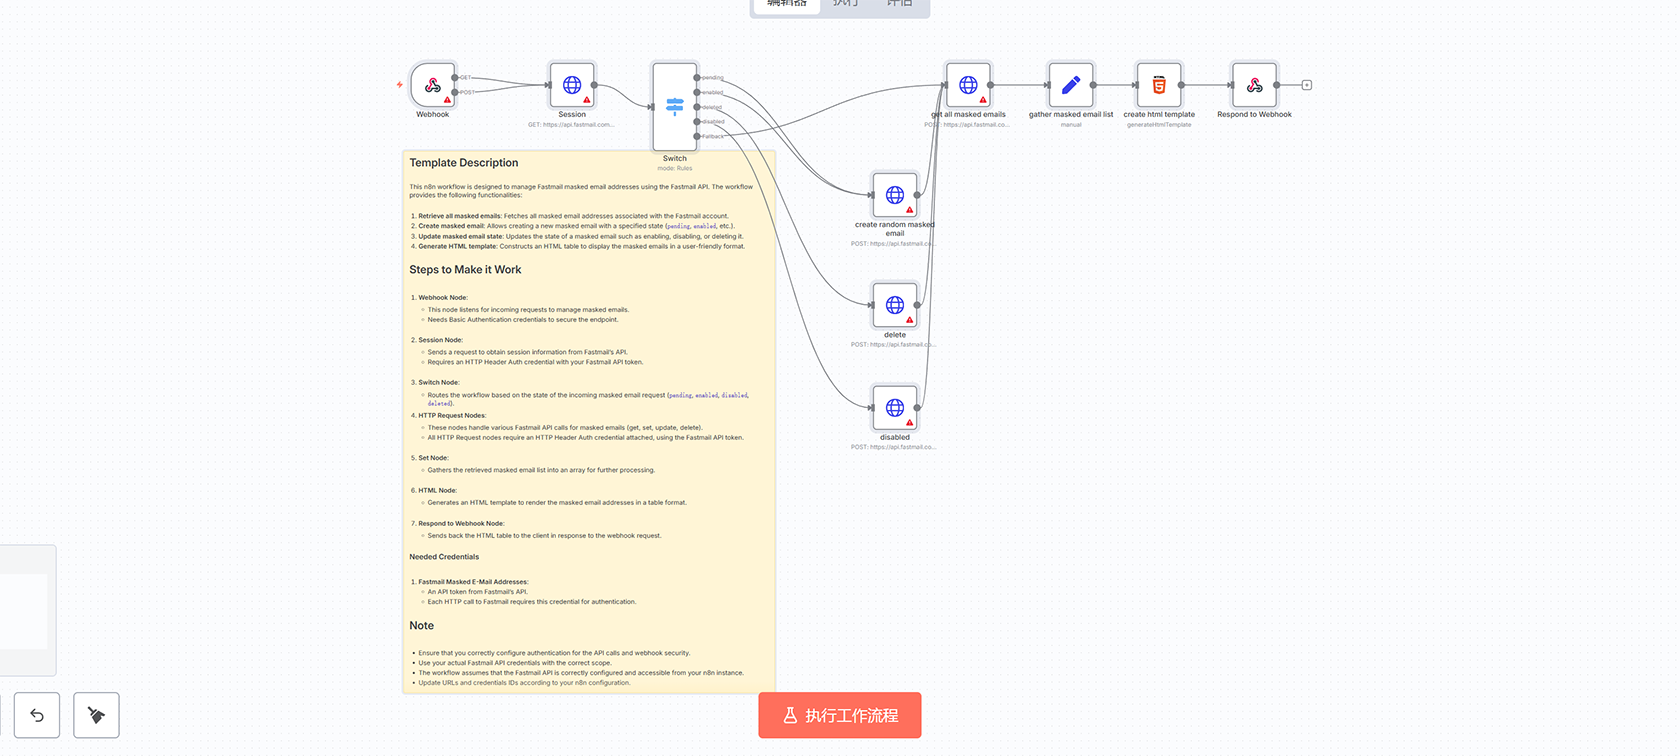Select the 'delete' HTTP request node
The image size is (1680, 756).
tap(894, 305)
